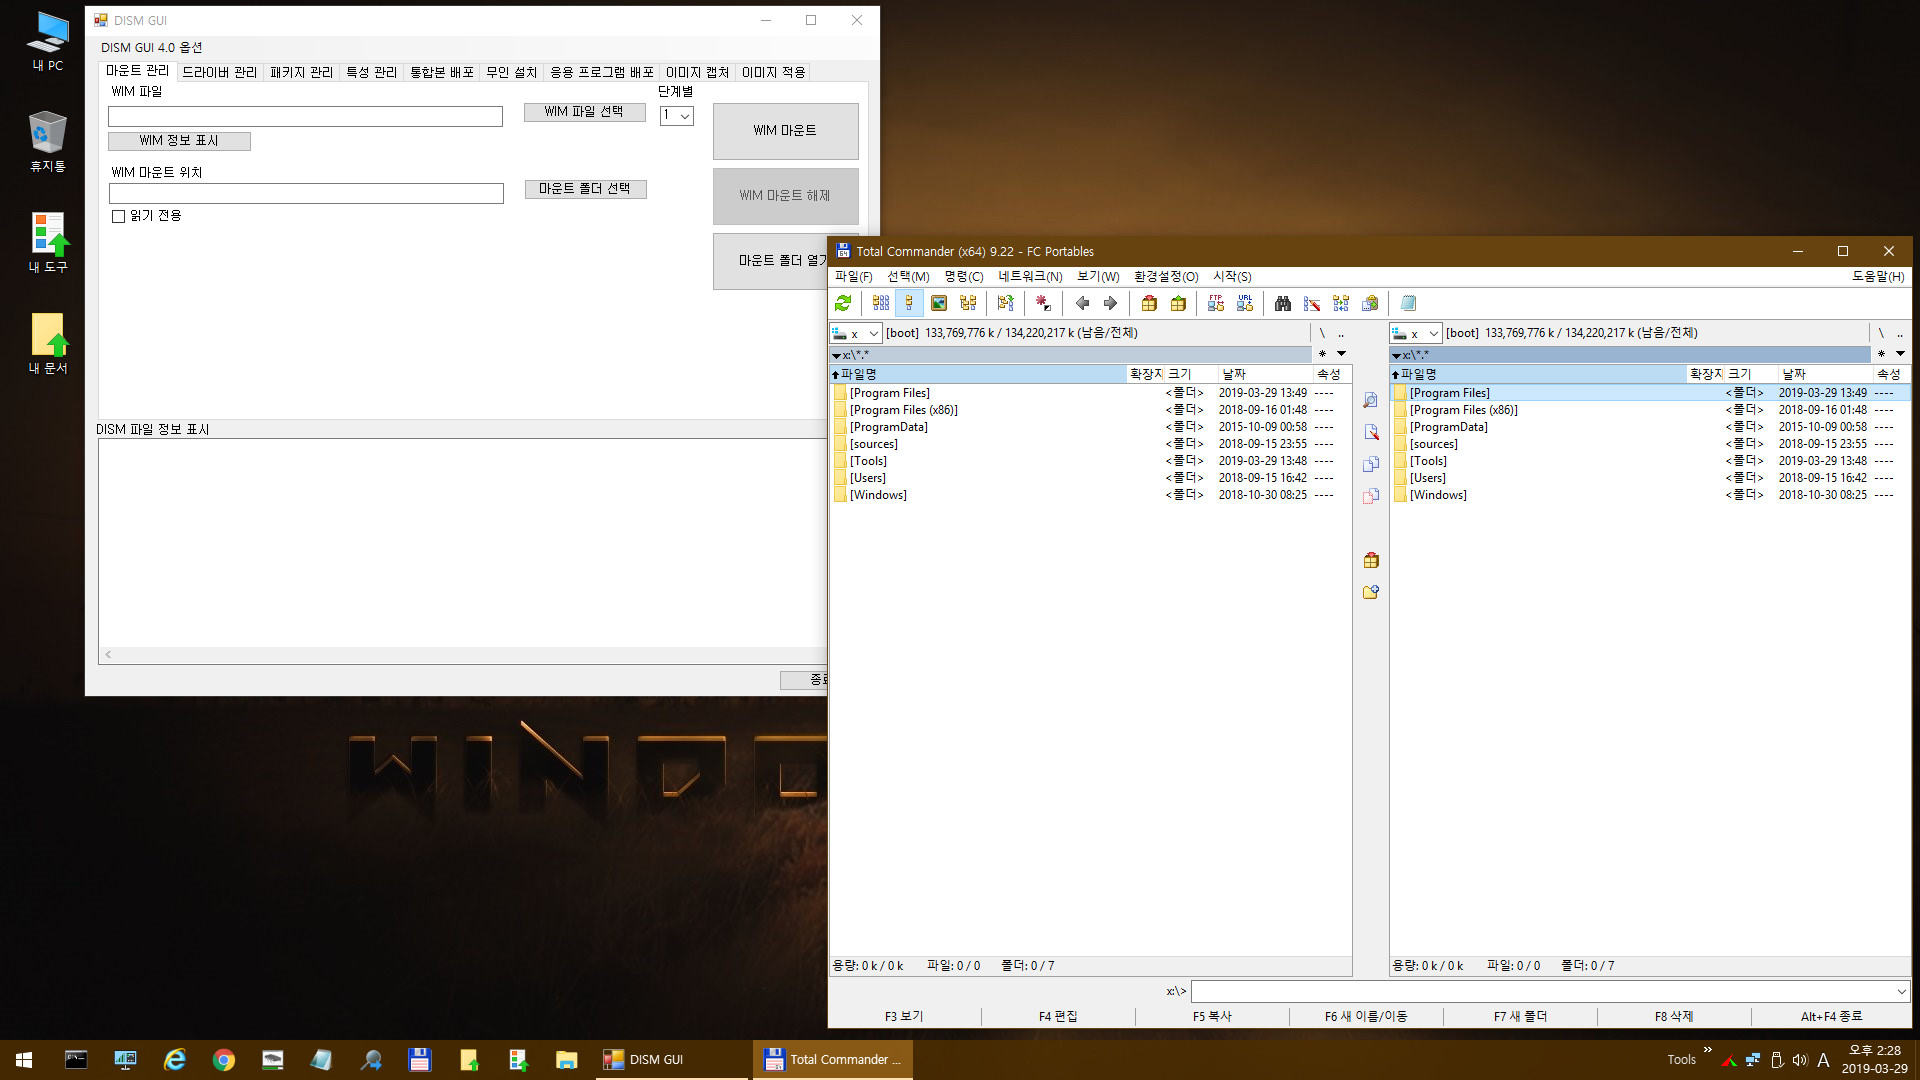Switch to the 드라이버 관리 tab
Image resolution: width=1920 pixels, height=1080 pixels.
click(x=219, y=72)
